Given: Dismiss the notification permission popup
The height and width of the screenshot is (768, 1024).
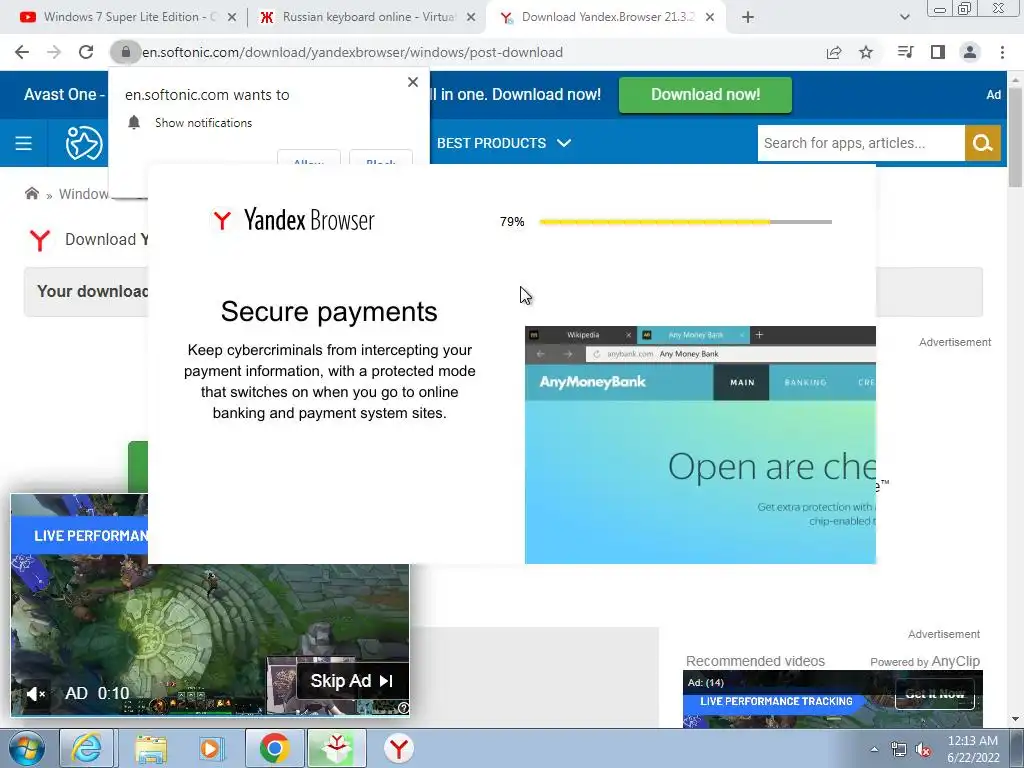Looking at the screenshot, I should pos(413,82).
